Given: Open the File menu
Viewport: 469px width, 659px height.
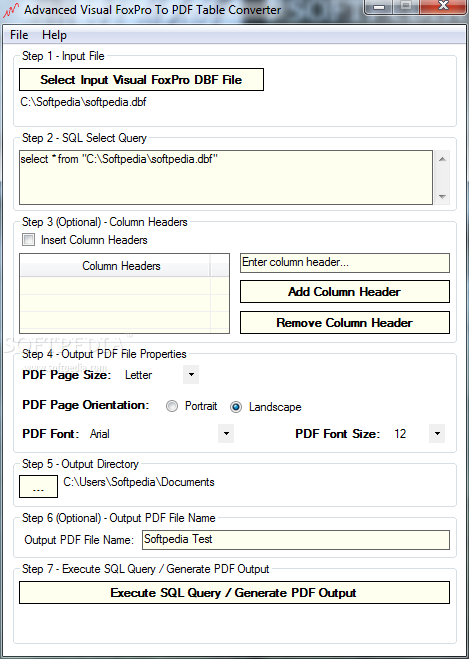Looking at the screenshot, I should point(19,35).
